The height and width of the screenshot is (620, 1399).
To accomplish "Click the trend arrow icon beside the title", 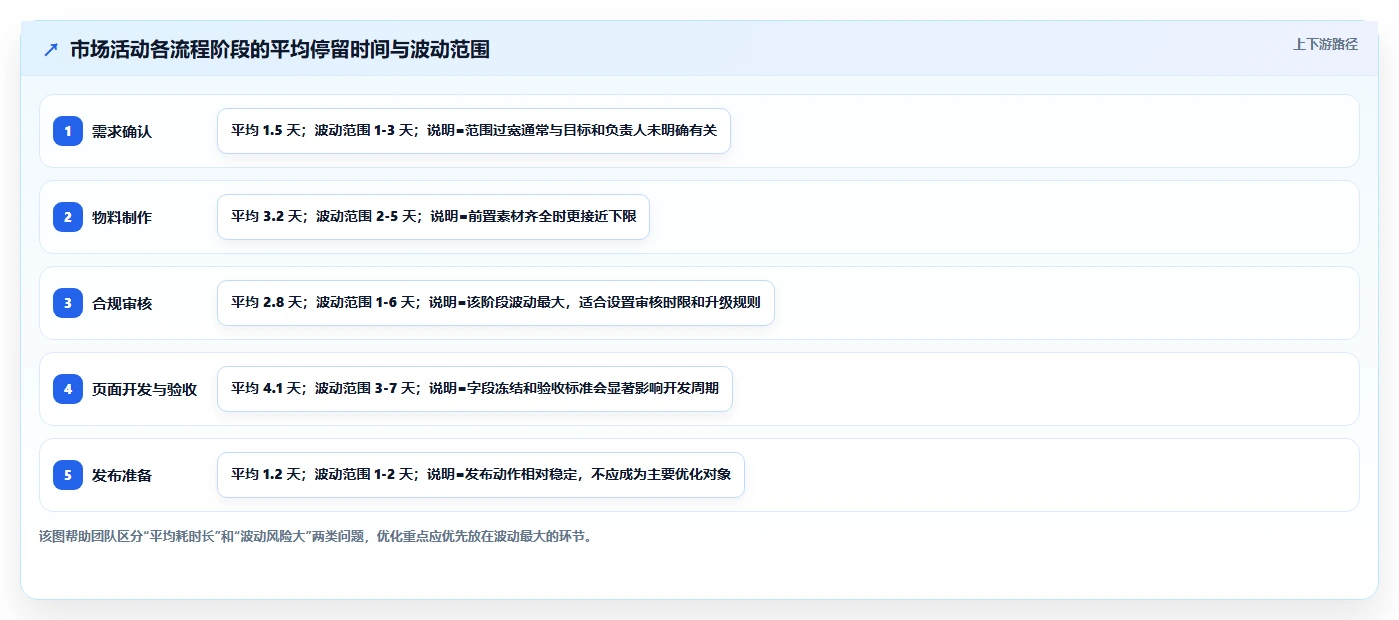I will 51,49.
